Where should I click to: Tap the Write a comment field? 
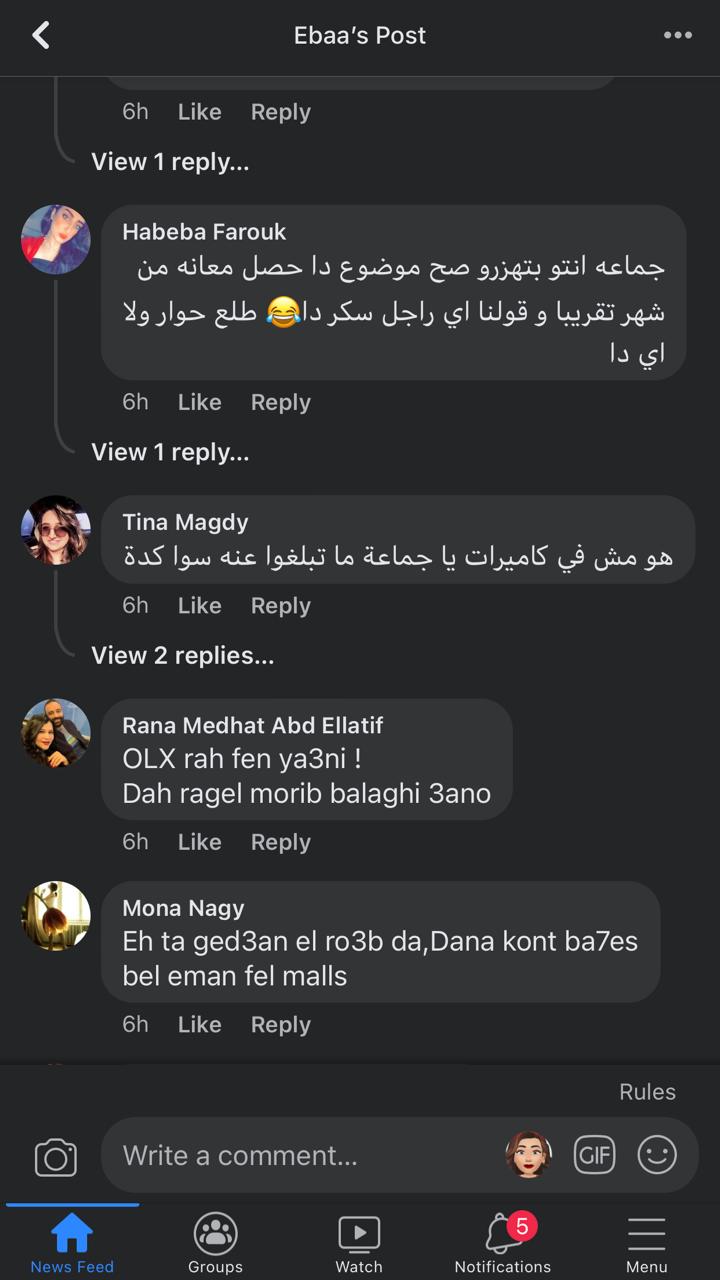point(300,1155)
